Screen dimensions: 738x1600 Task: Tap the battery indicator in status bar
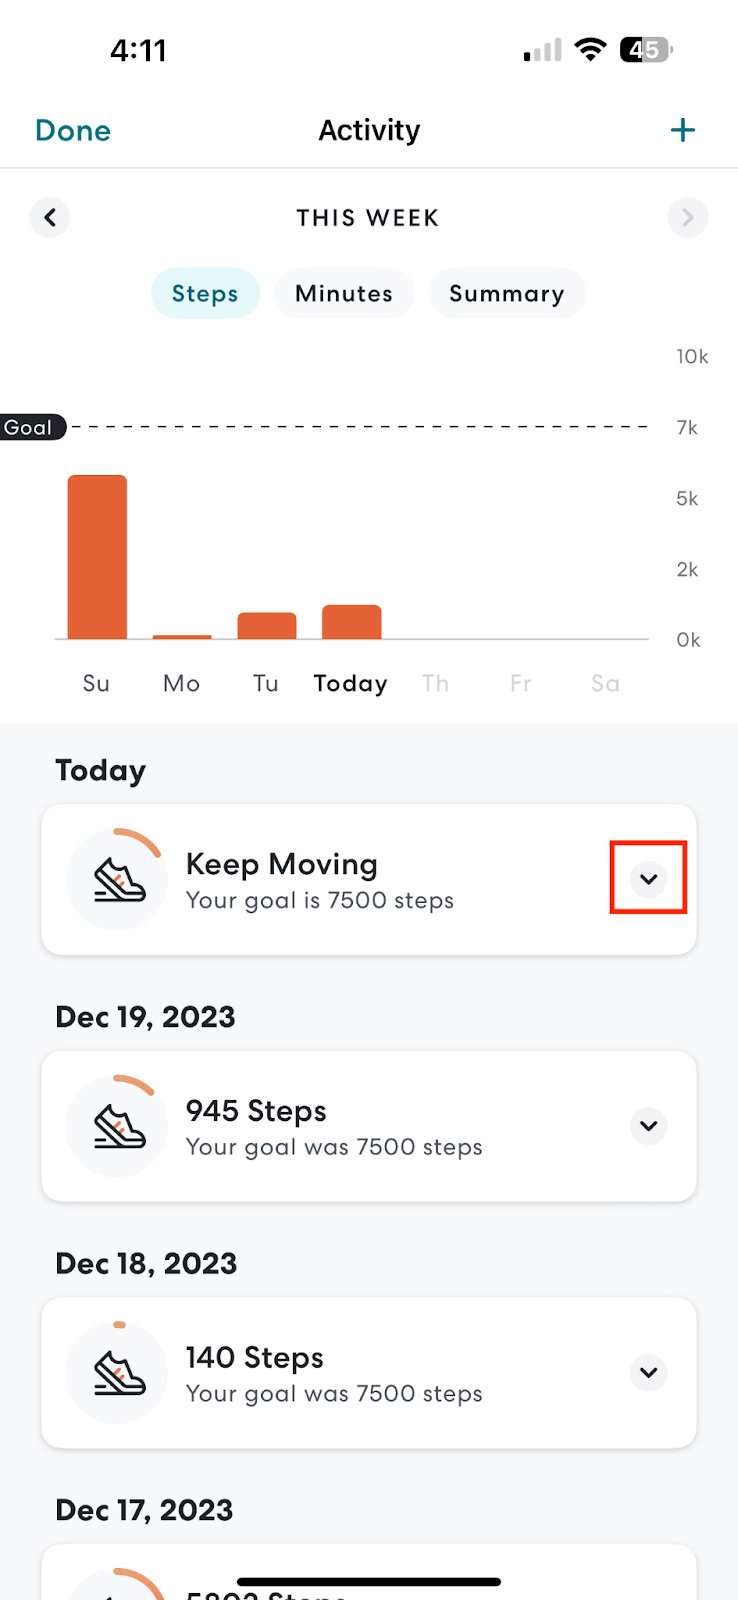tap(646, 50)
